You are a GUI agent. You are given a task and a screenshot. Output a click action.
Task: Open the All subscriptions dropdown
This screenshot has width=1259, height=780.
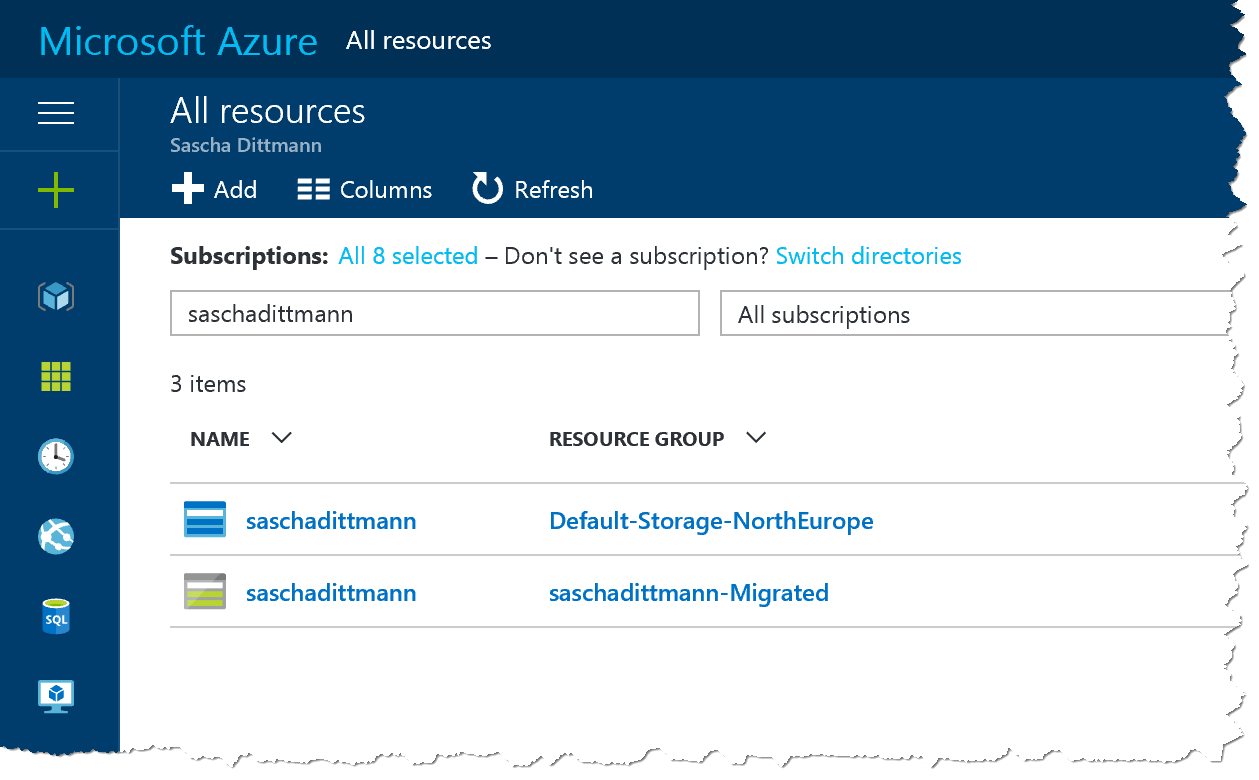975,315
